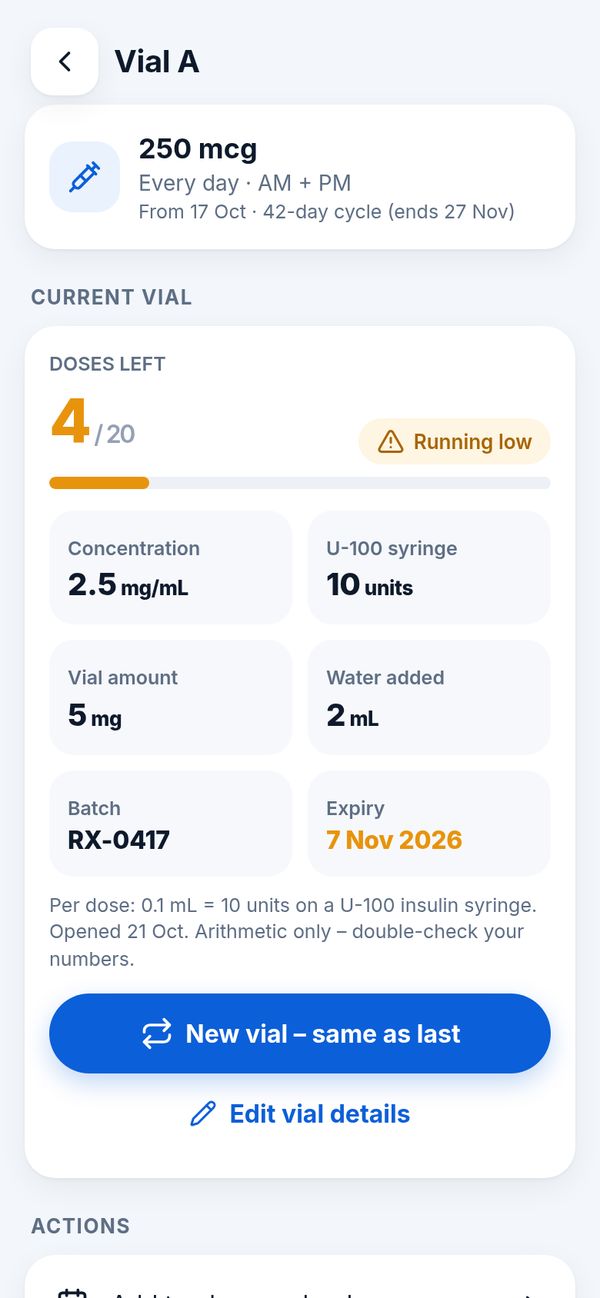Image resolution: width=600 pixels, height=1298 pixels.
Task: Select the U-100 syringe 10 units tile
Action: [429, 567]
